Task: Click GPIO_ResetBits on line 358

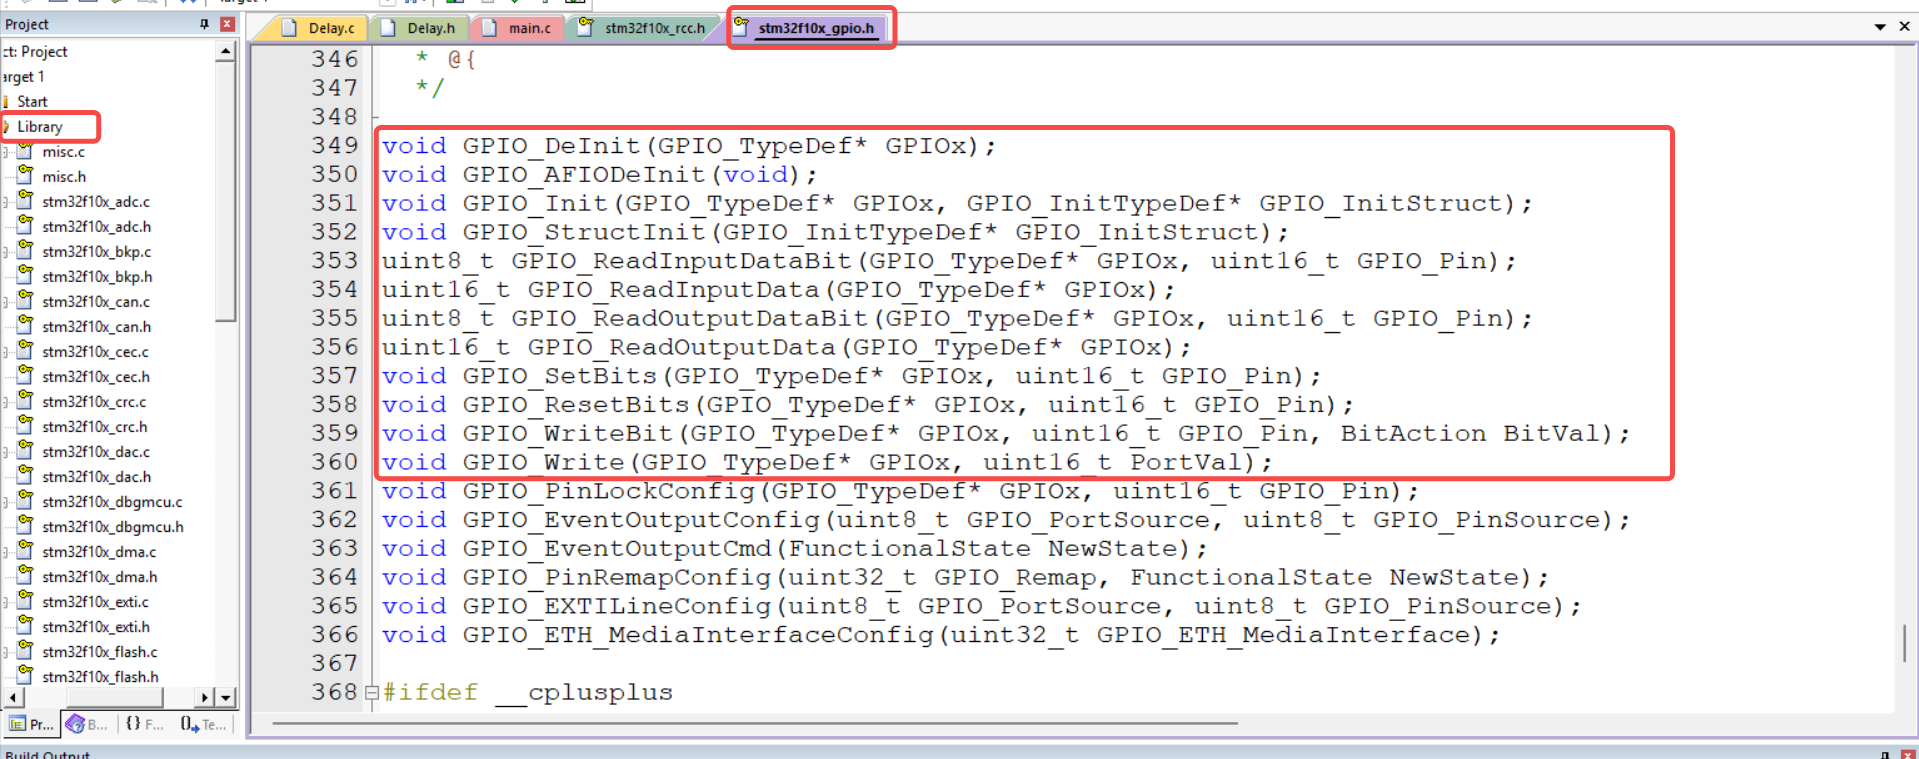Action: [575, 405]
